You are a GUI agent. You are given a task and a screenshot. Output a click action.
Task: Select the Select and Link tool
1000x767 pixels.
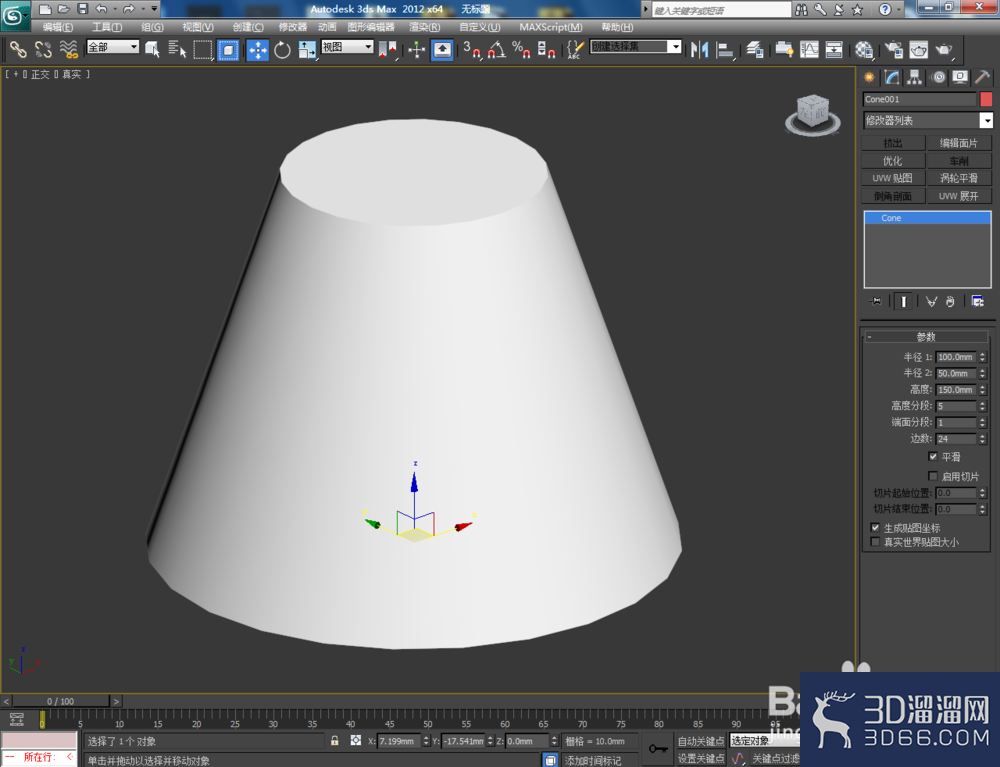click(17, 50)
